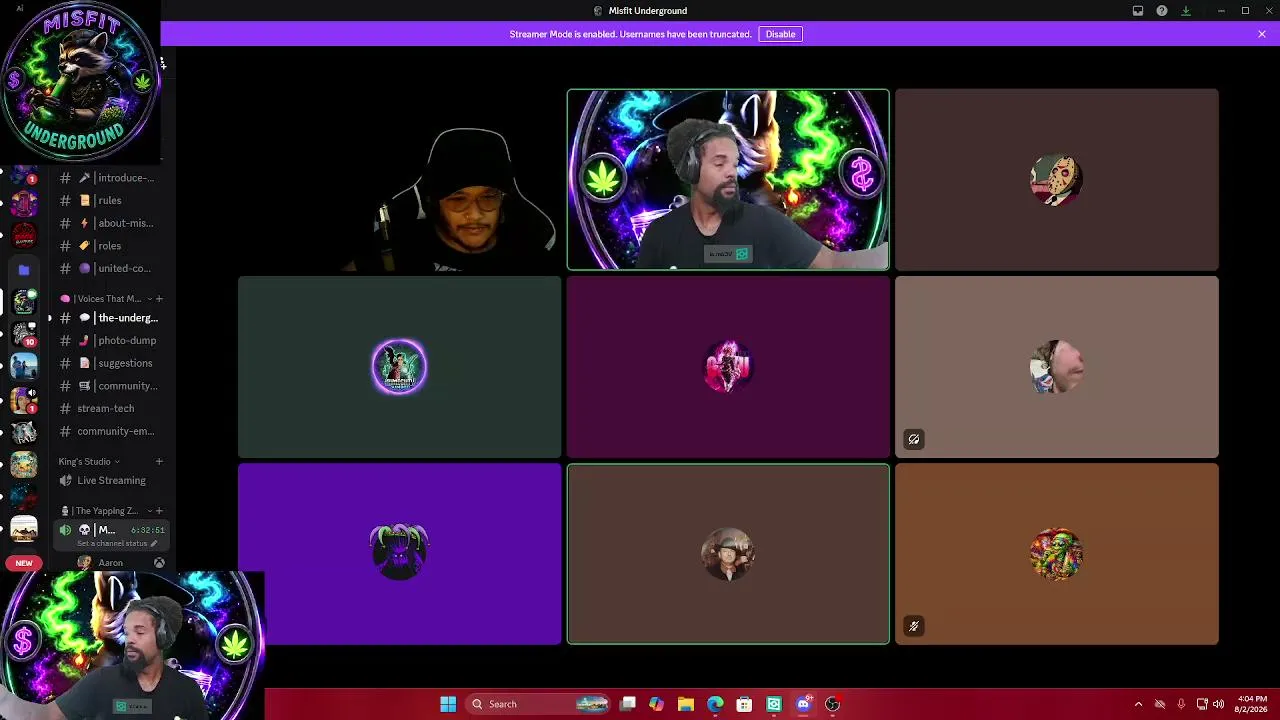Image resolution: width=1280 pixels, height=720 pixels.
Task: Click the deafened icon on tan tile
Action: pos(914,439)
